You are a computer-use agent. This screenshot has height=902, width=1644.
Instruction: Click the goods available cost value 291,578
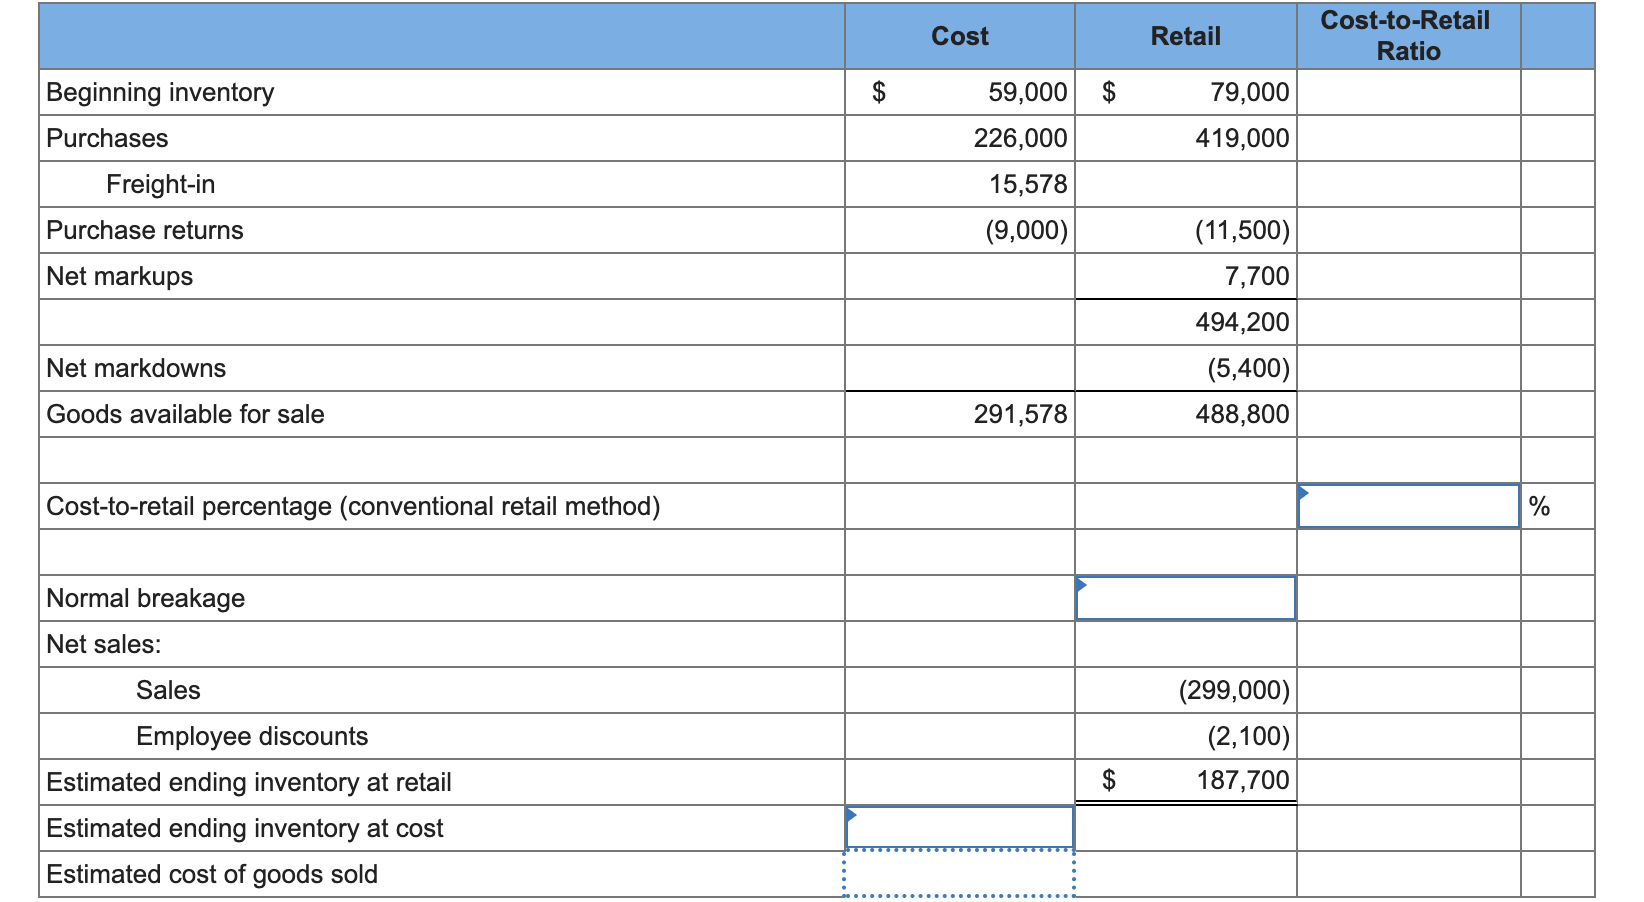[1020, 414]
